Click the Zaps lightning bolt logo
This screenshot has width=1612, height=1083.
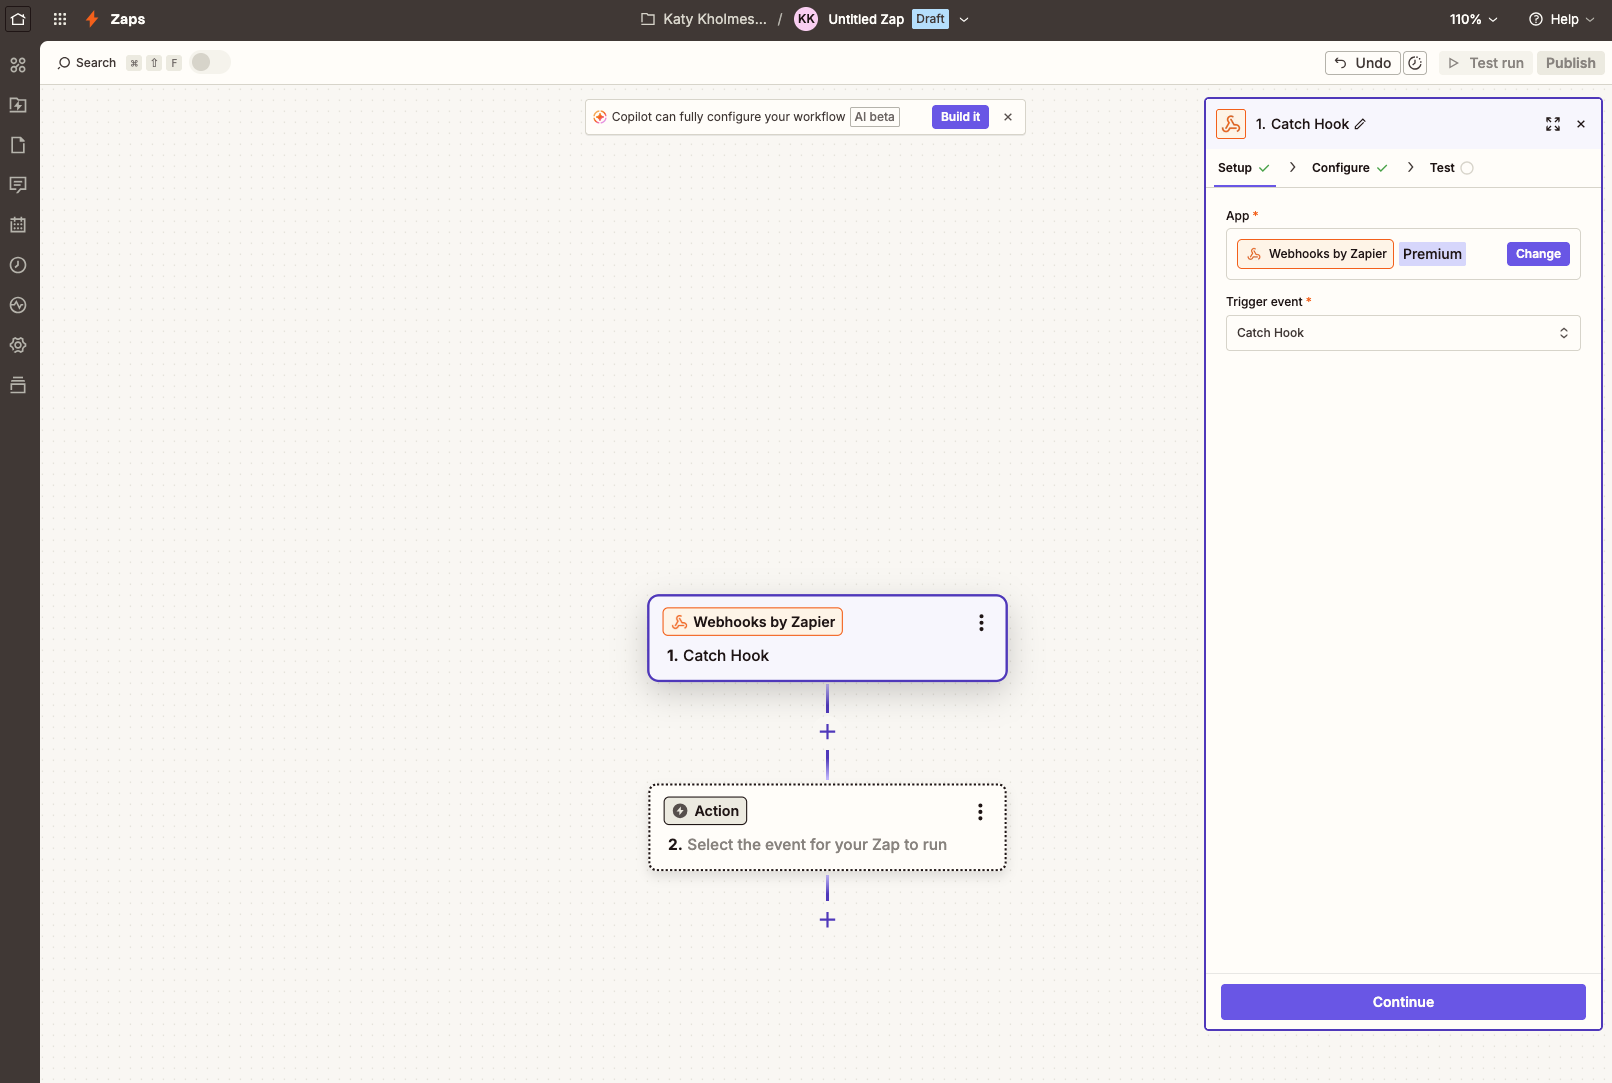pos(92,19)
